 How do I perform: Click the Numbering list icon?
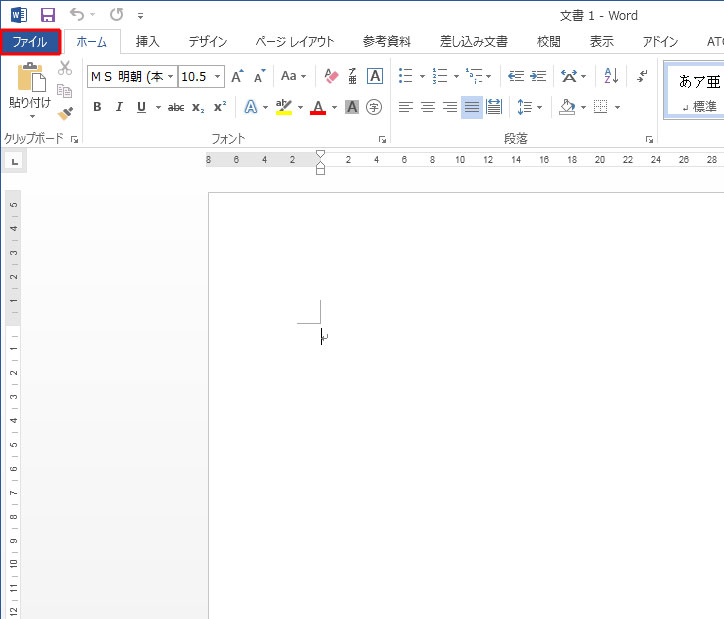point(440,76)
